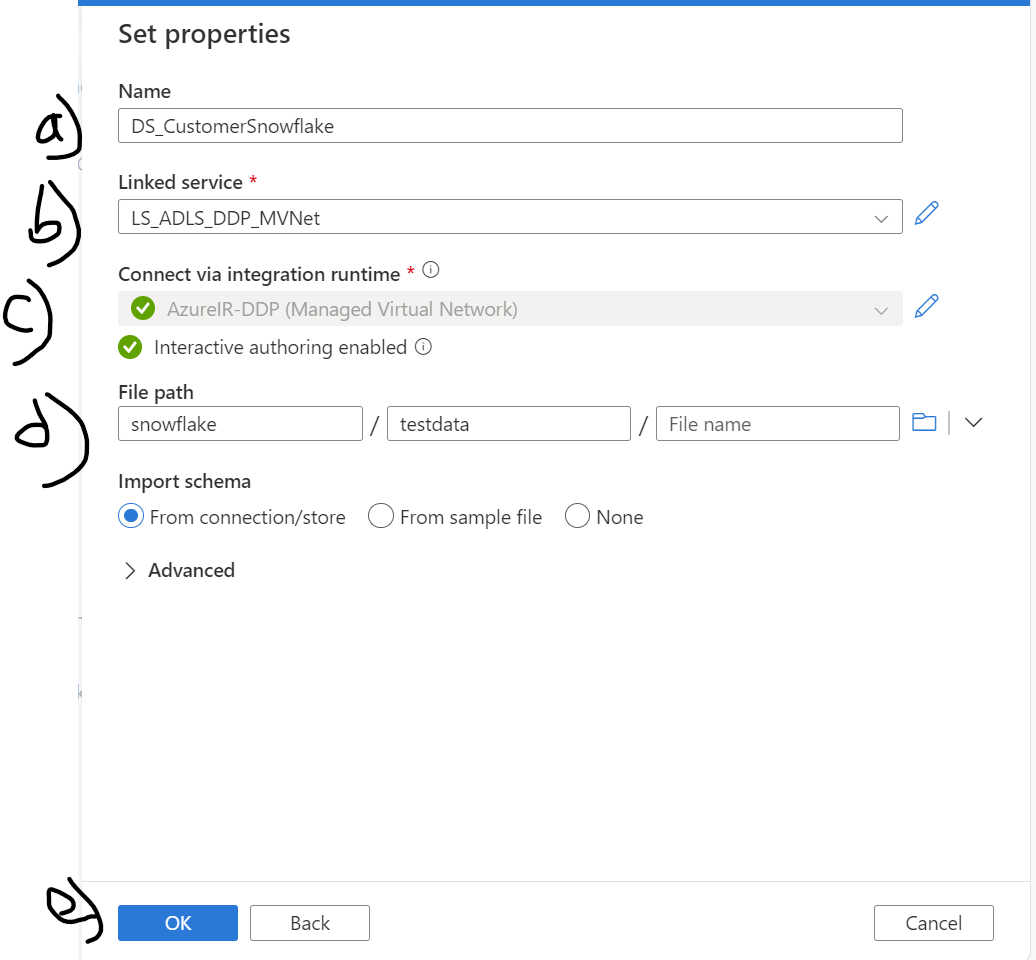Click the dataset Name text field

click(510, 126)
